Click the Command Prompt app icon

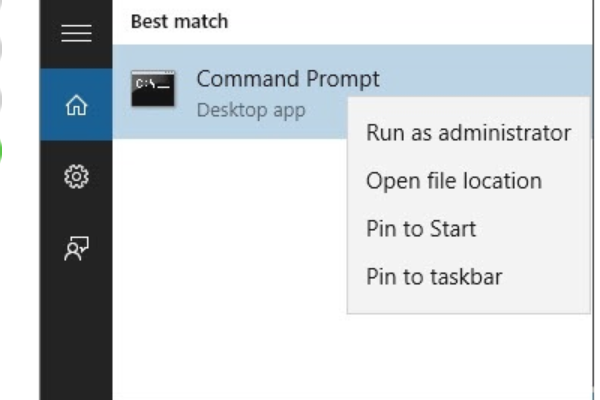click(153, 90)
